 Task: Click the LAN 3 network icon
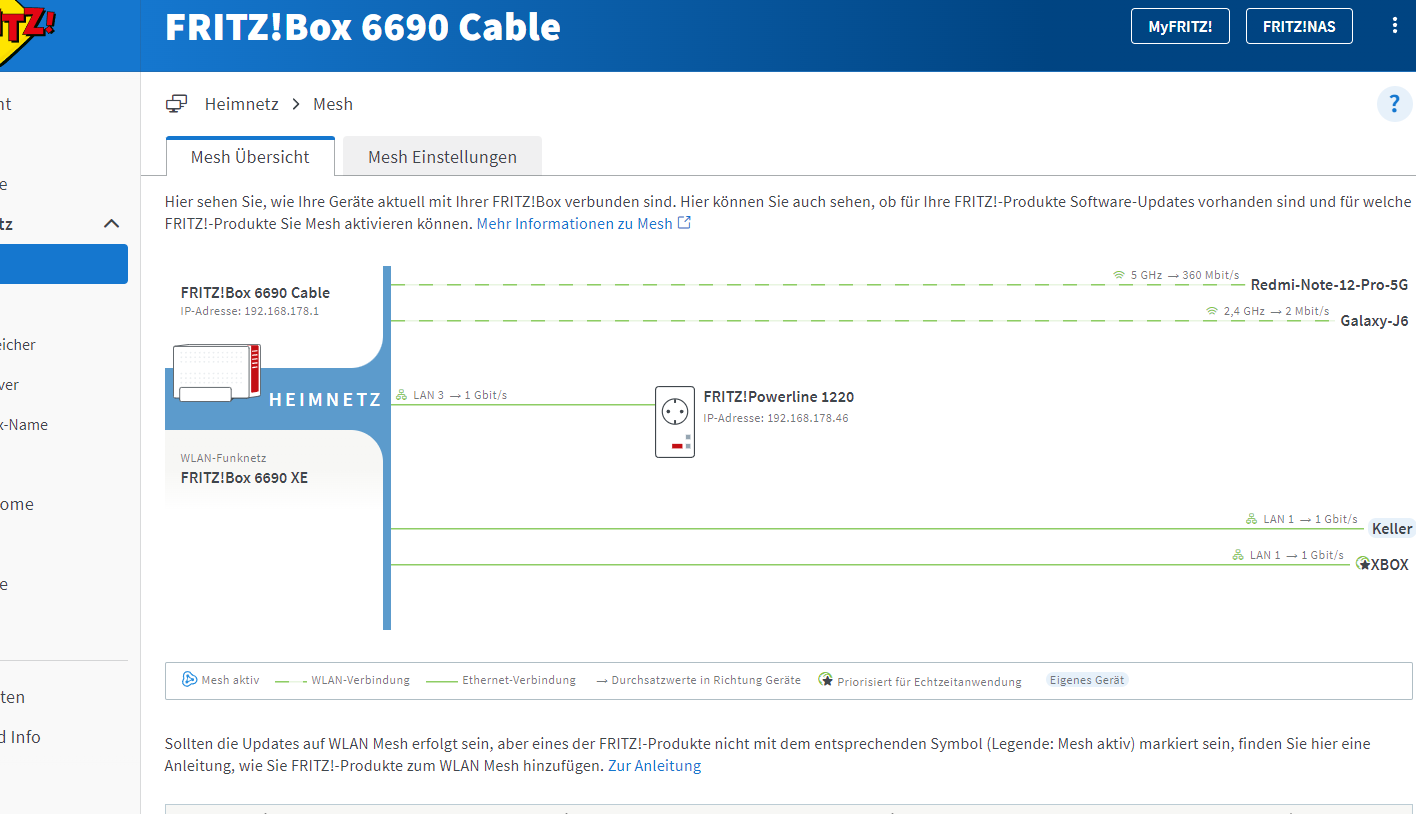401,395
